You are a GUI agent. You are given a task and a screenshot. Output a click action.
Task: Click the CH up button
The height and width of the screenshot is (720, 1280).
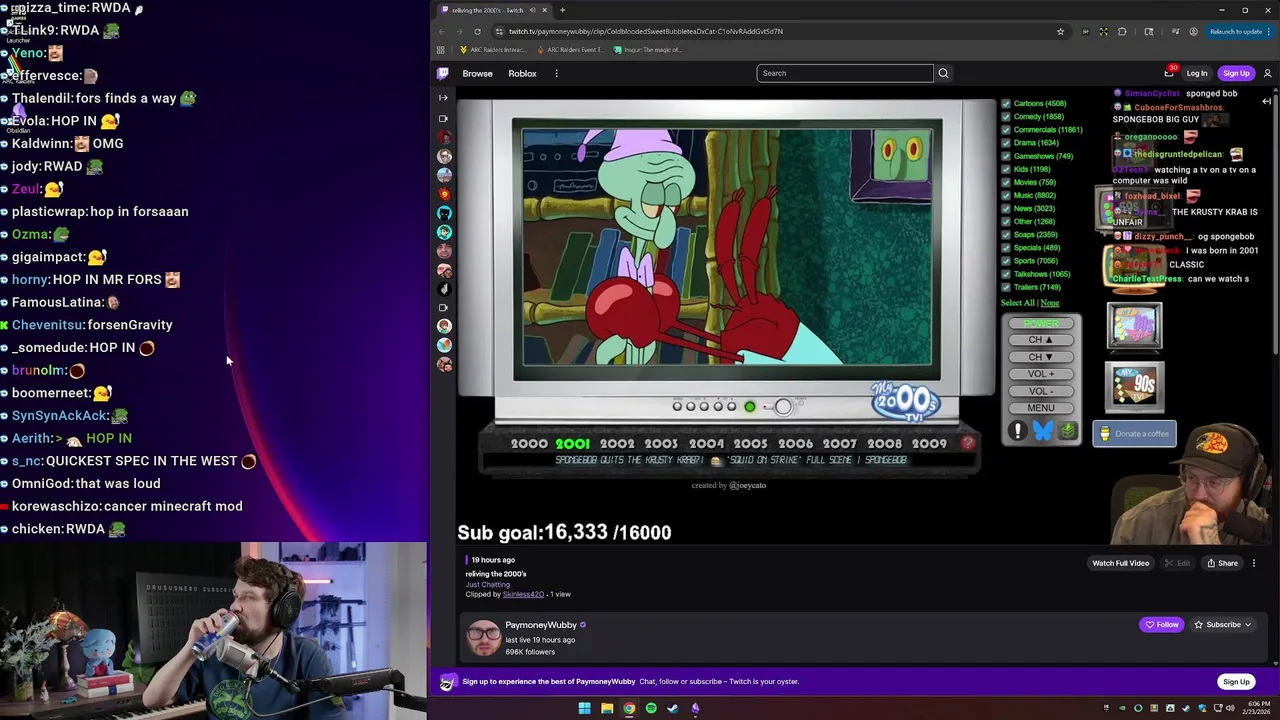(x=1040, y=340)
